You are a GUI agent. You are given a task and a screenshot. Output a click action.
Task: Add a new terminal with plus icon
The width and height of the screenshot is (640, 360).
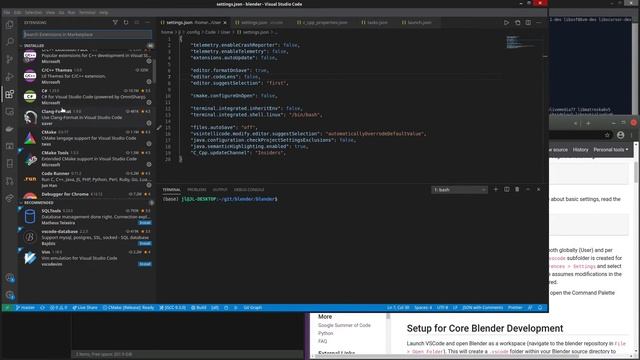pos(496,189)
